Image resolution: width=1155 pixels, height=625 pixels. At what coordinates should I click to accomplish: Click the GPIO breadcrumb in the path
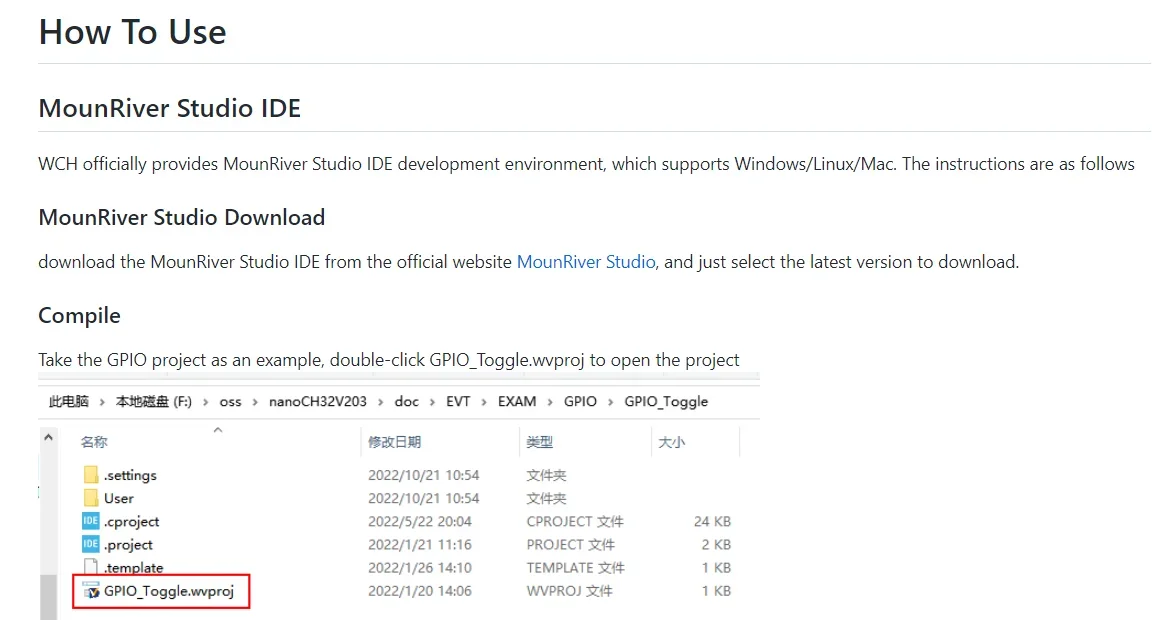[580, 401]
